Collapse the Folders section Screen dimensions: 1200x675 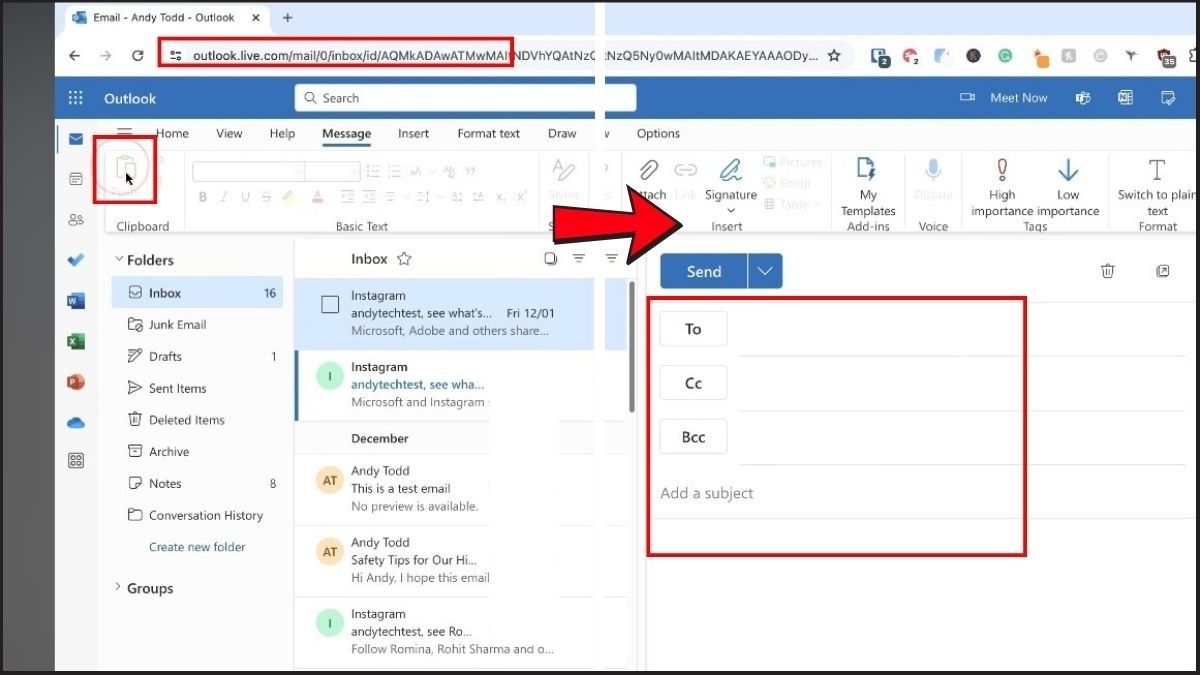pyautogui.click(x=119, y=260)
